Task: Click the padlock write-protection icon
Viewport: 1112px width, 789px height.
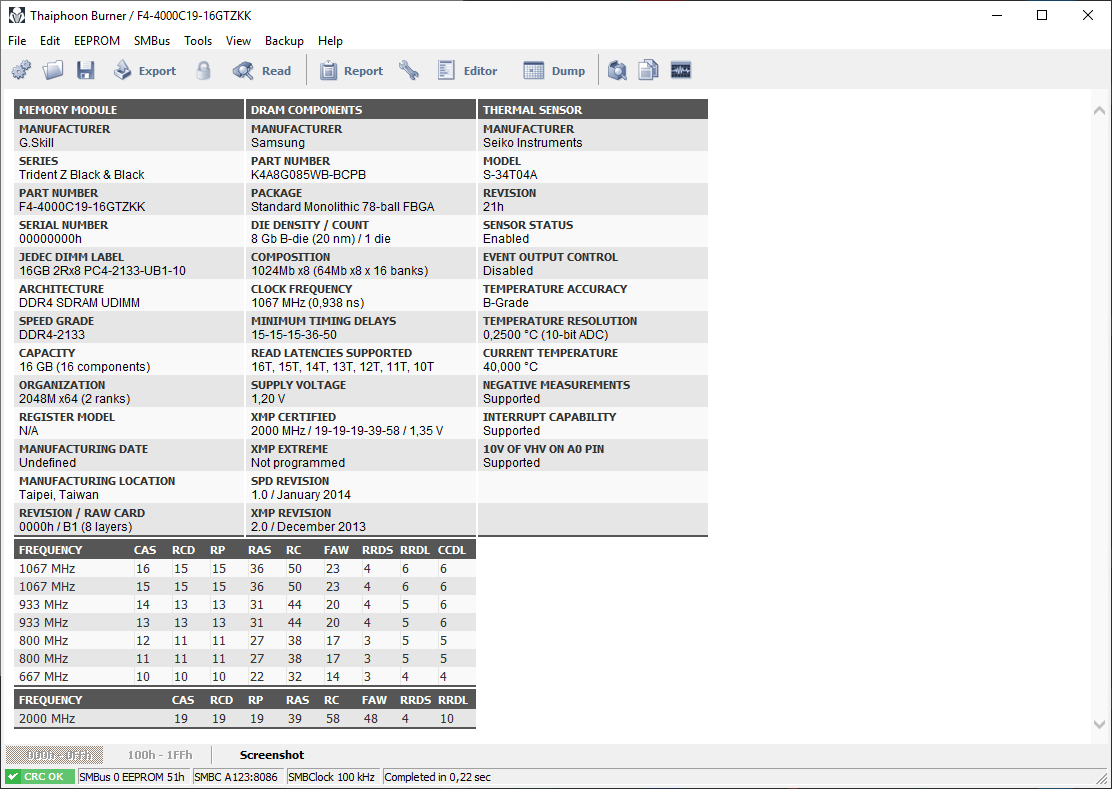Action: pyautogui.click(x=204, y=70)
